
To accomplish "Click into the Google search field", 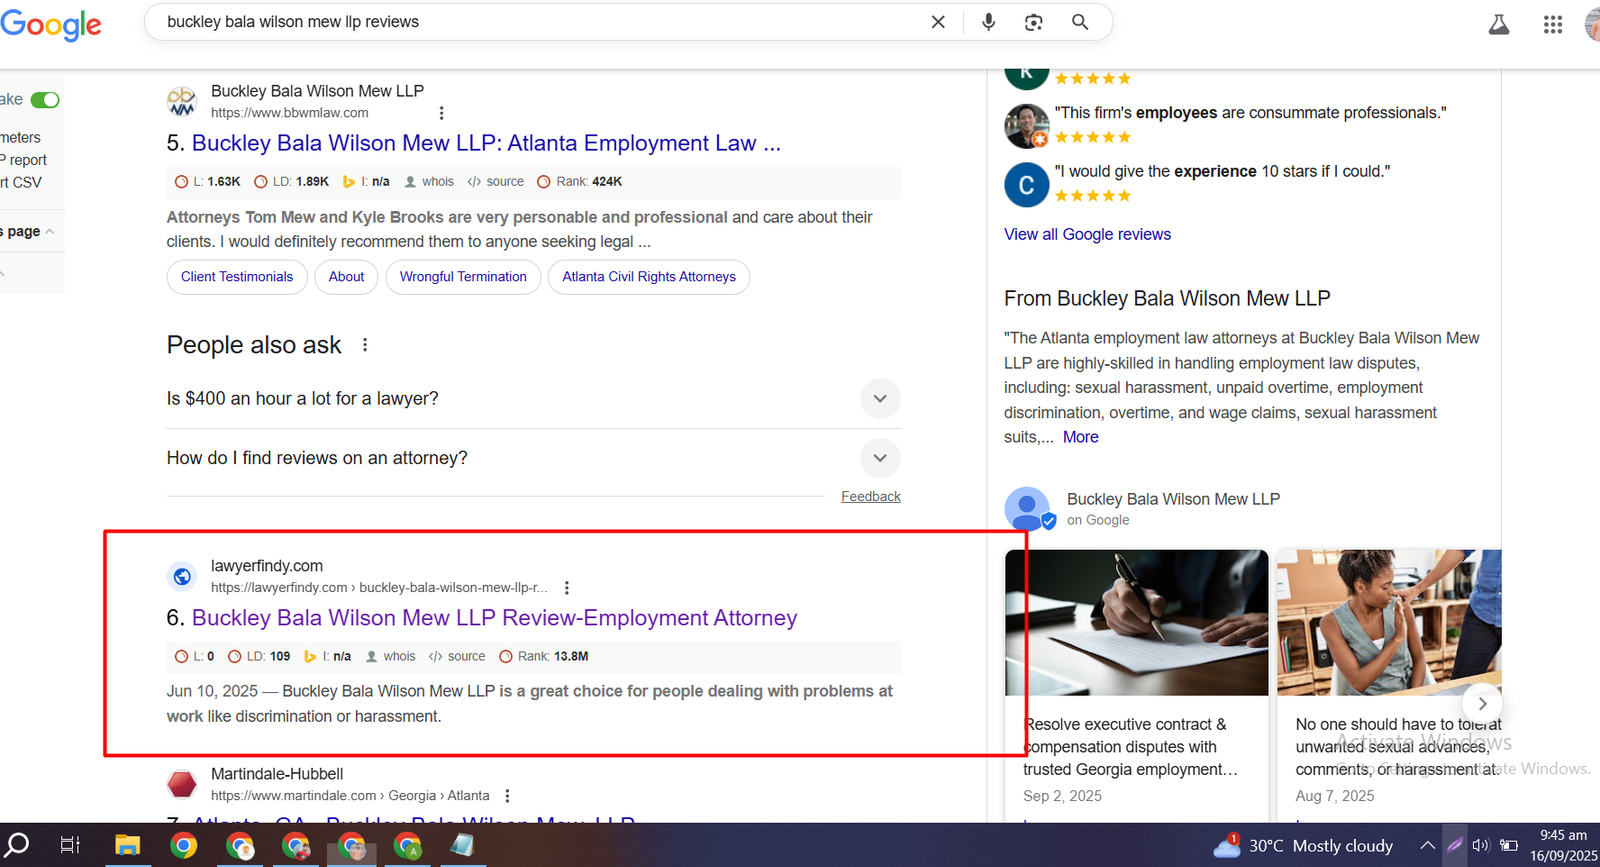I will click(540, 22).
